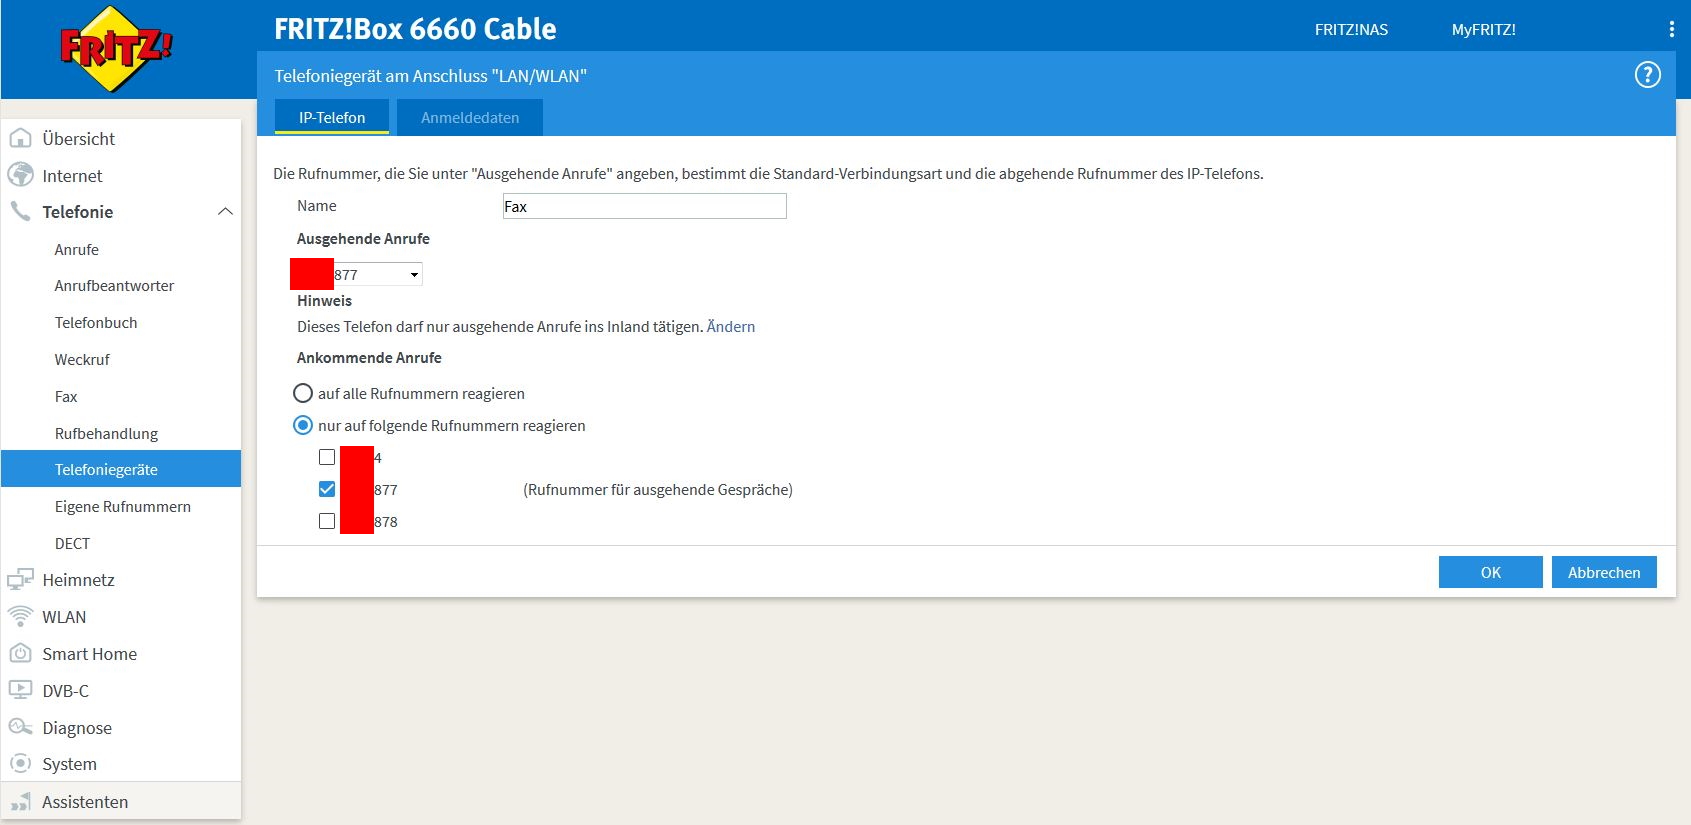This screenshot has height=825, width=1691.
Task: Click the 'FRITZ!Box 6660 Cable' title
Action: point(415,29)
